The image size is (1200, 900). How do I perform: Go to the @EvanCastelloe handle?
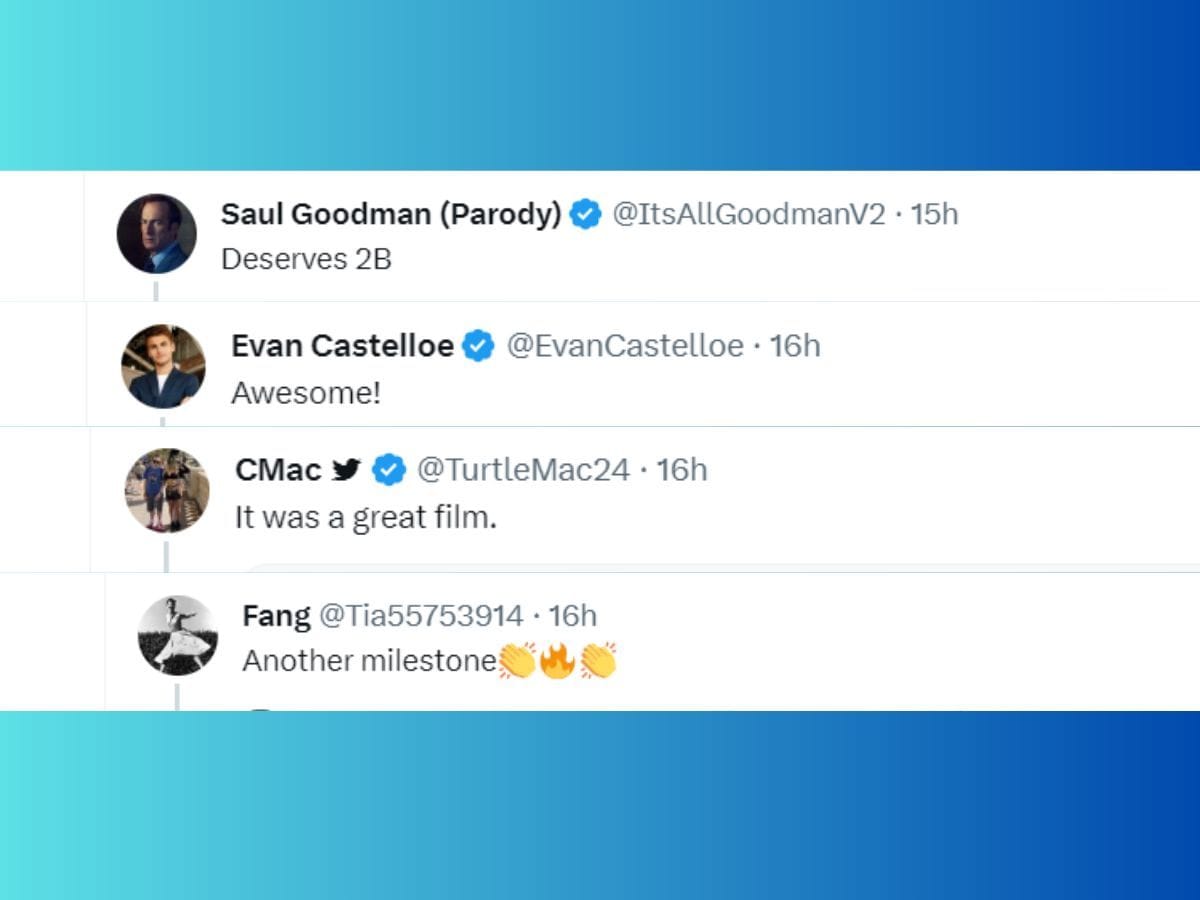point(625,346)
